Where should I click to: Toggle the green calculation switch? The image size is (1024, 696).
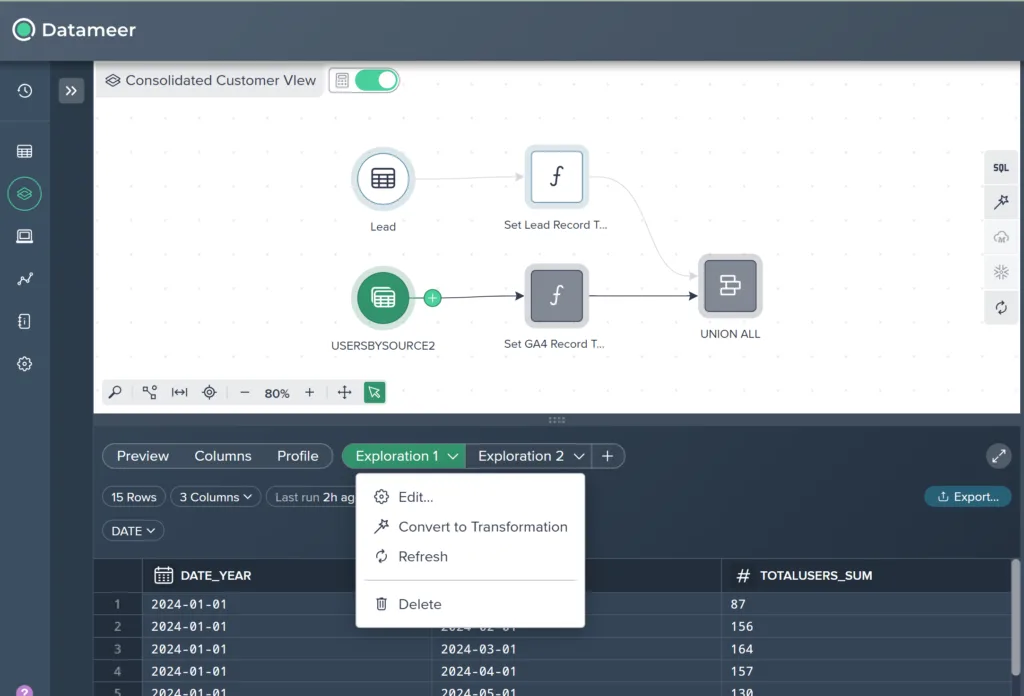coord(376,80)
